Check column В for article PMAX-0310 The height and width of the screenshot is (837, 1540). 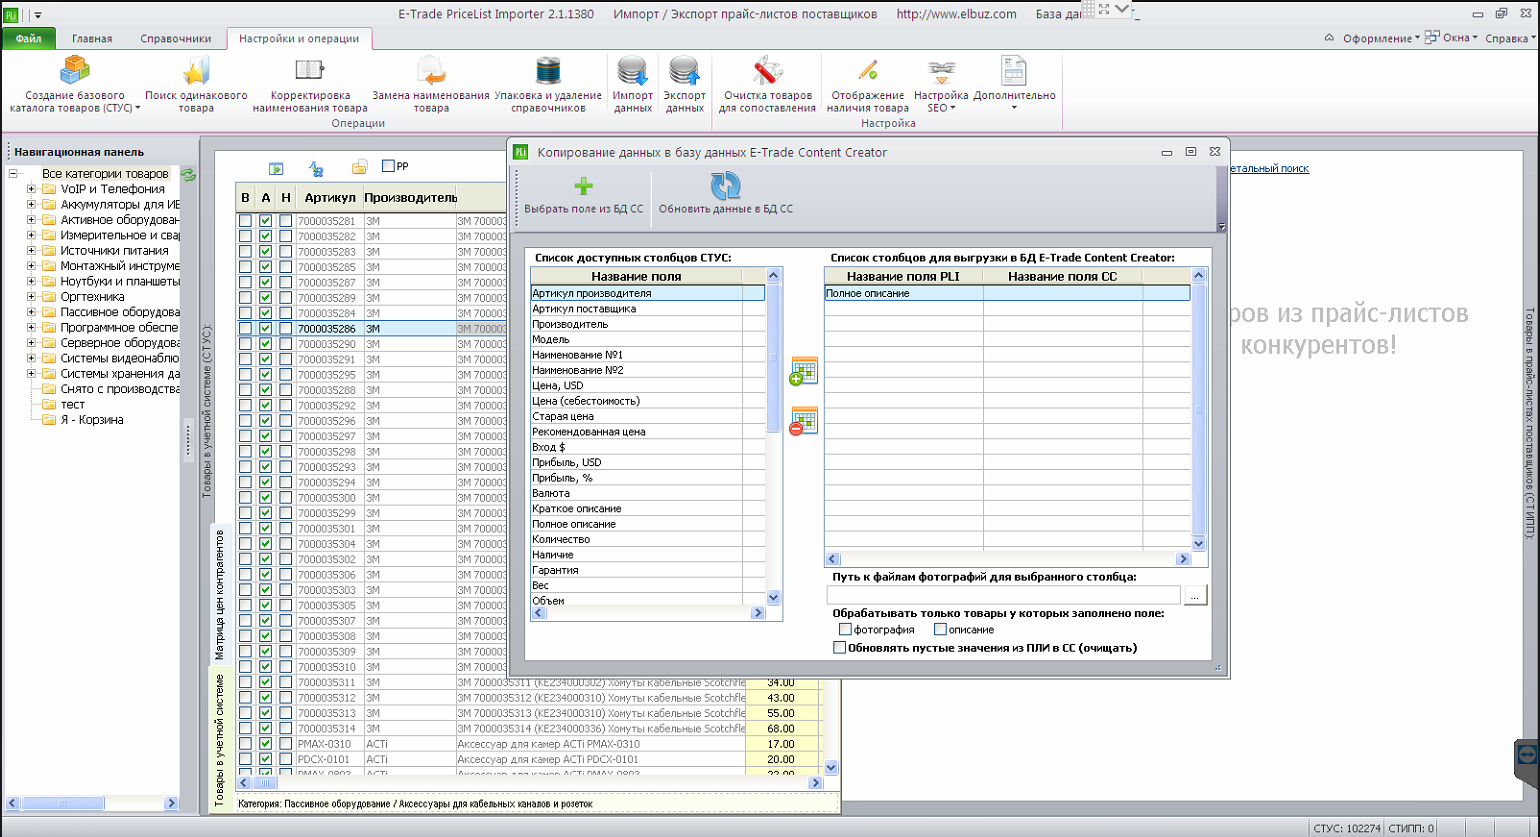click(245, 744)
